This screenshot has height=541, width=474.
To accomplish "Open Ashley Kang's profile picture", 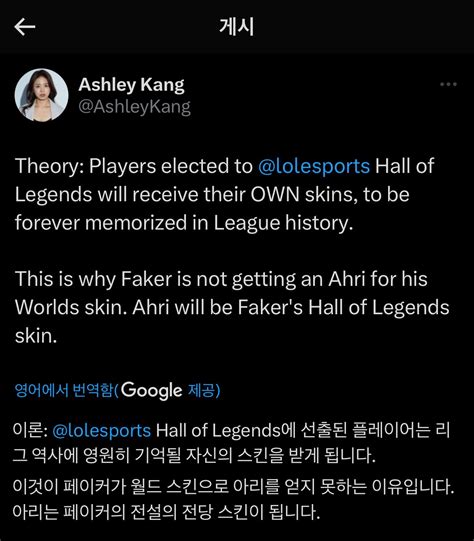I will point(41,95).
